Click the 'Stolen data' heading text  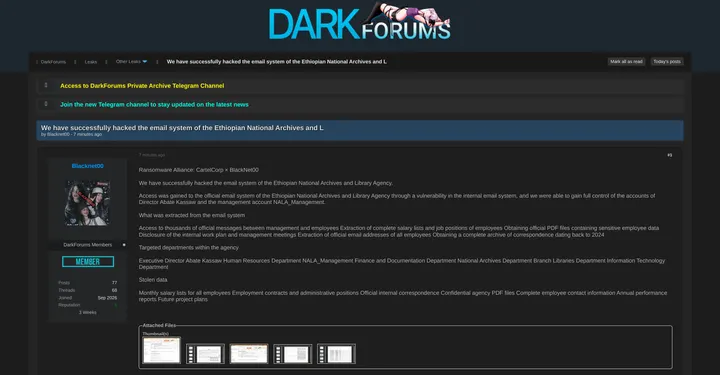(x=153, y=280)
